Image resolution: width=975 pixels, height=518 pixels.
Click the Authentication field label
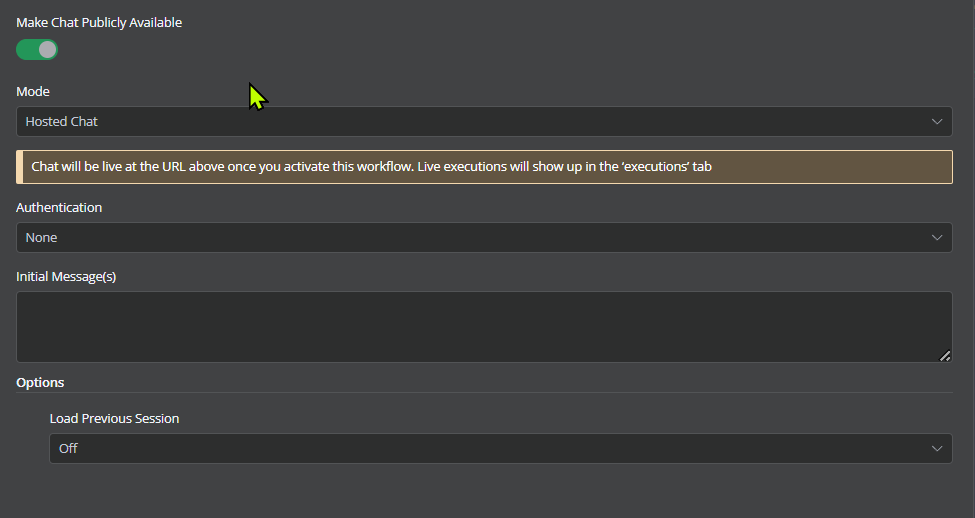pyautogui.click(x=59, y=208)
